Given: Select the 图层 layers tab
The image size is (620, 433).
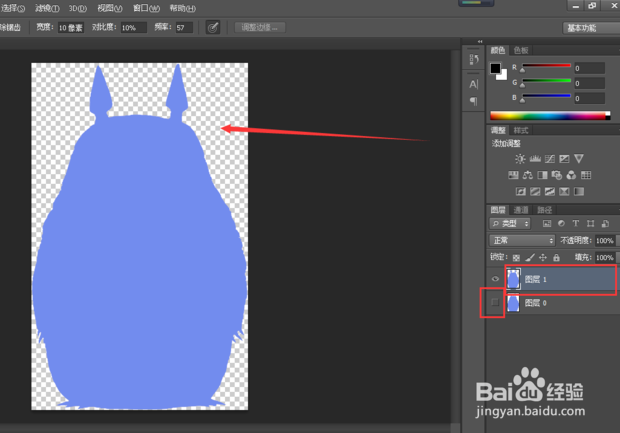Looking at the screenshot, I should point(498,210).
